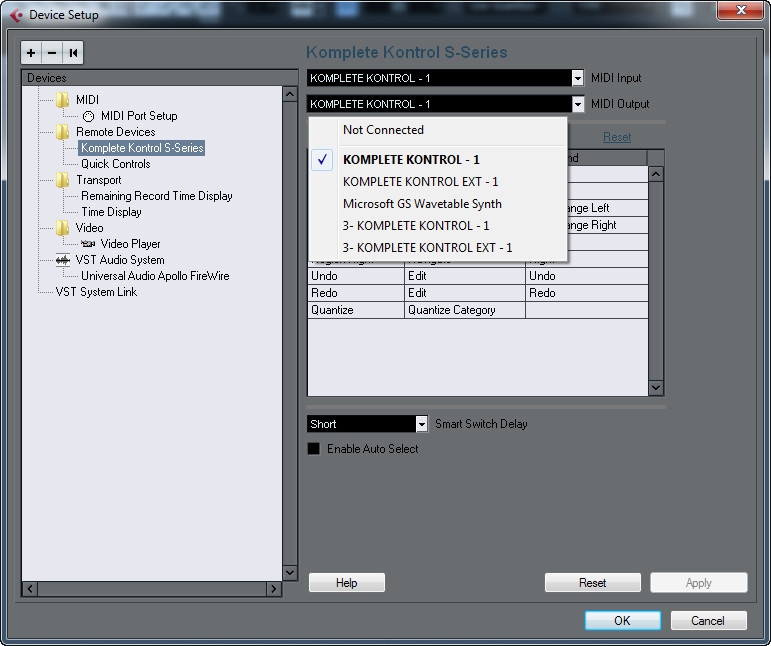Click the MIDI folder icon
771x646 pixels.
[62, 100]
